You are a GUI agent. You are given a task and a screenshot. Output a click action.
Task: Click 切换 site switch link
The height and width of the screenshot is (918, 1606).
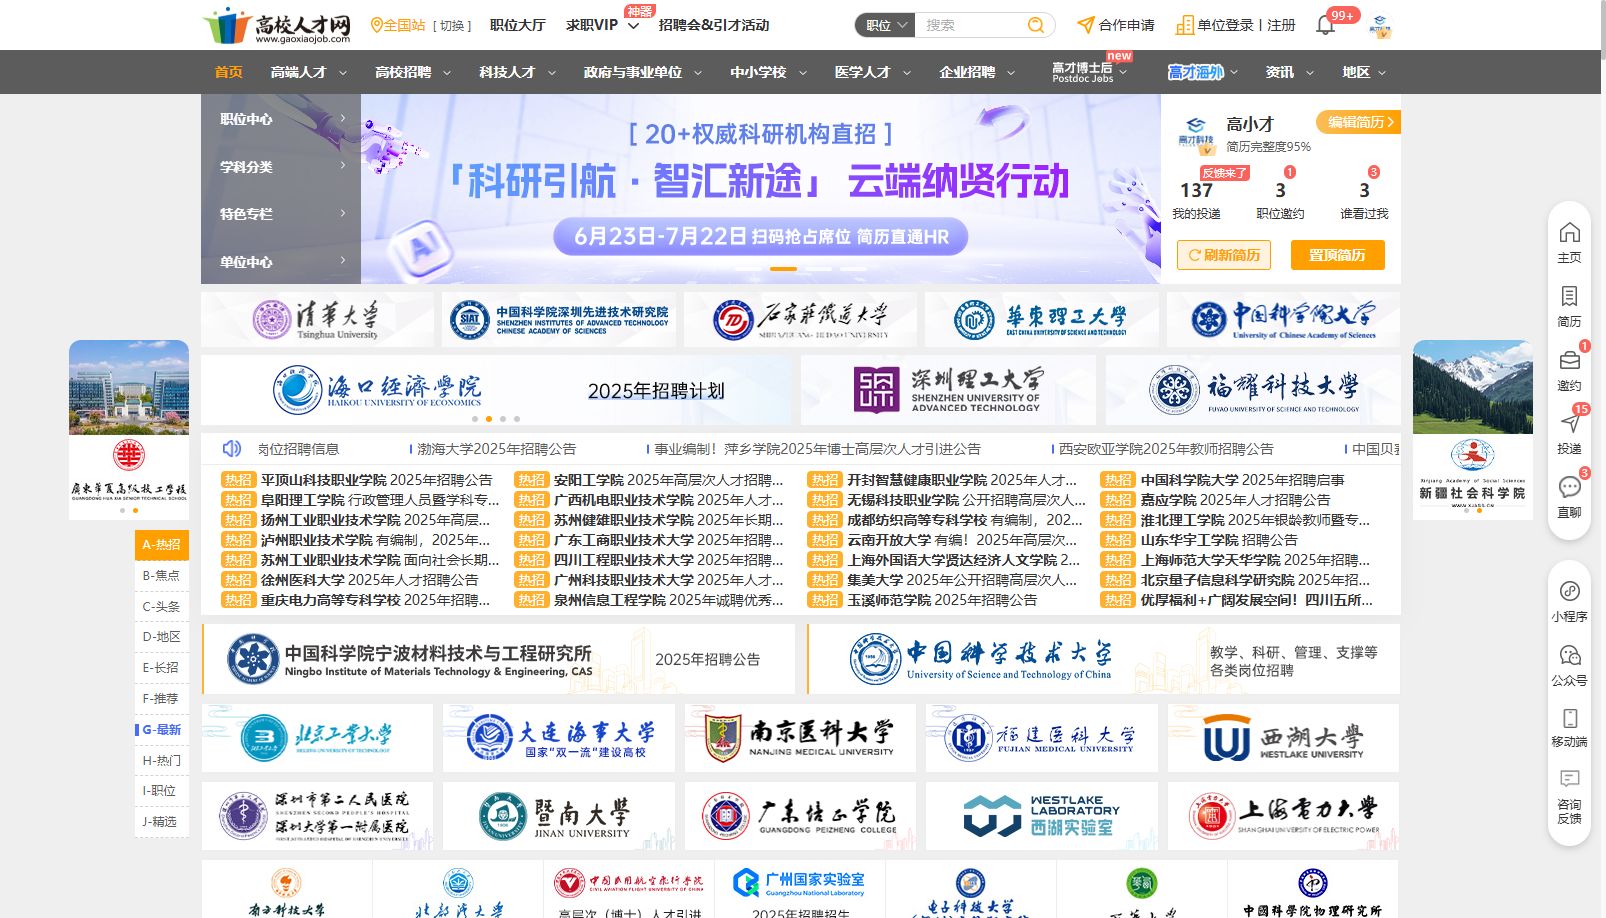point(452,26)
